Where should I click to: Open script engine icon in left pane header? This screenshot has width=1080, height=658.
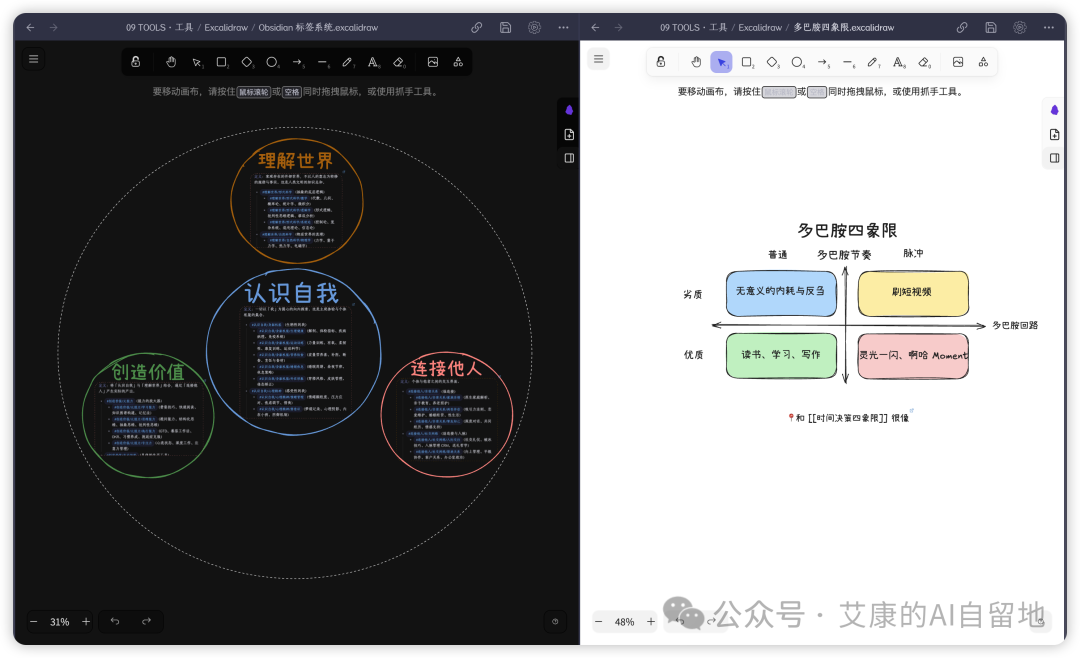coord(534,28)
